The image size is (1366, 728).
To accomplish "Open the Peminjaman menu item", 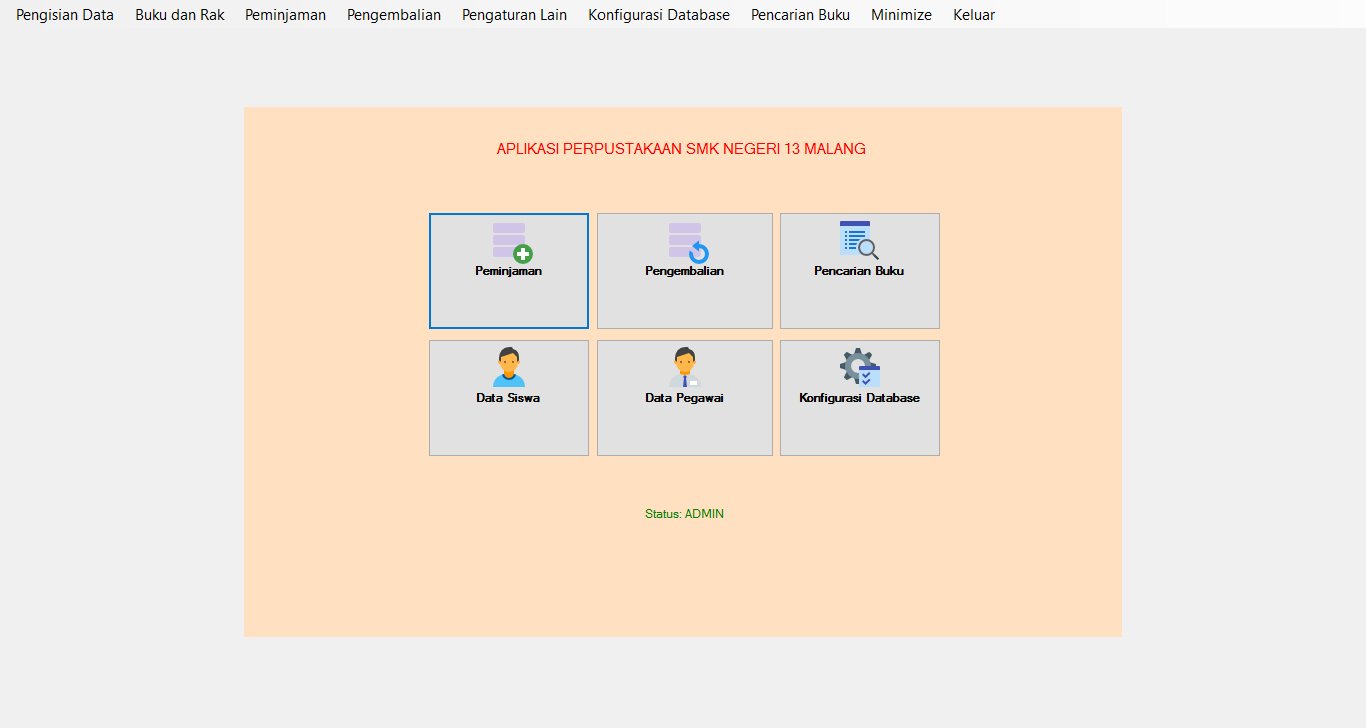I will 285,14.
